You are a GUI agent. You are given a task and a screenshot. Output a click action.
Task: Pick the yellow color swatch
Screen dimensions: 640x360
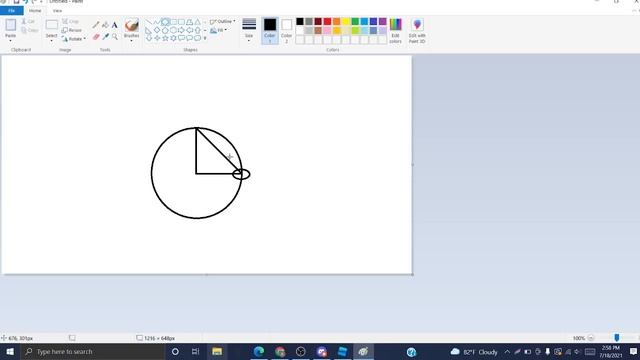coord(346,21)
